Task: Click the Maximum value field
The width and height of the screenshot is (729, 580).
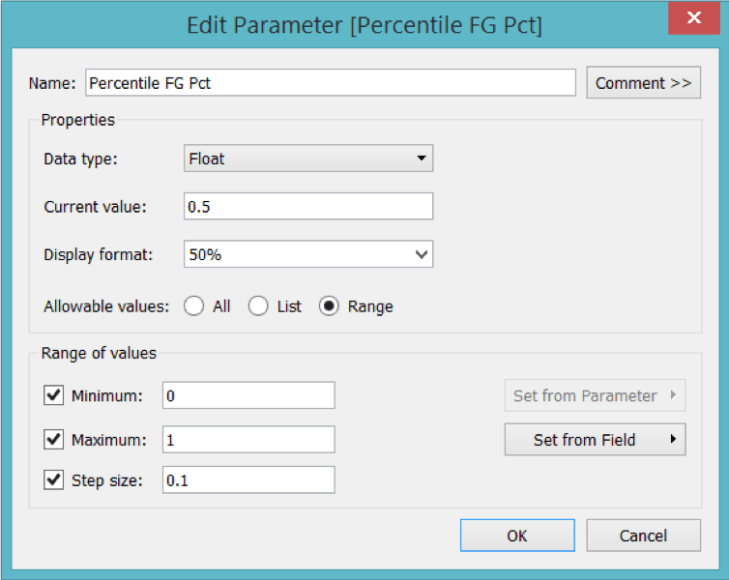Action: [248, 439]
